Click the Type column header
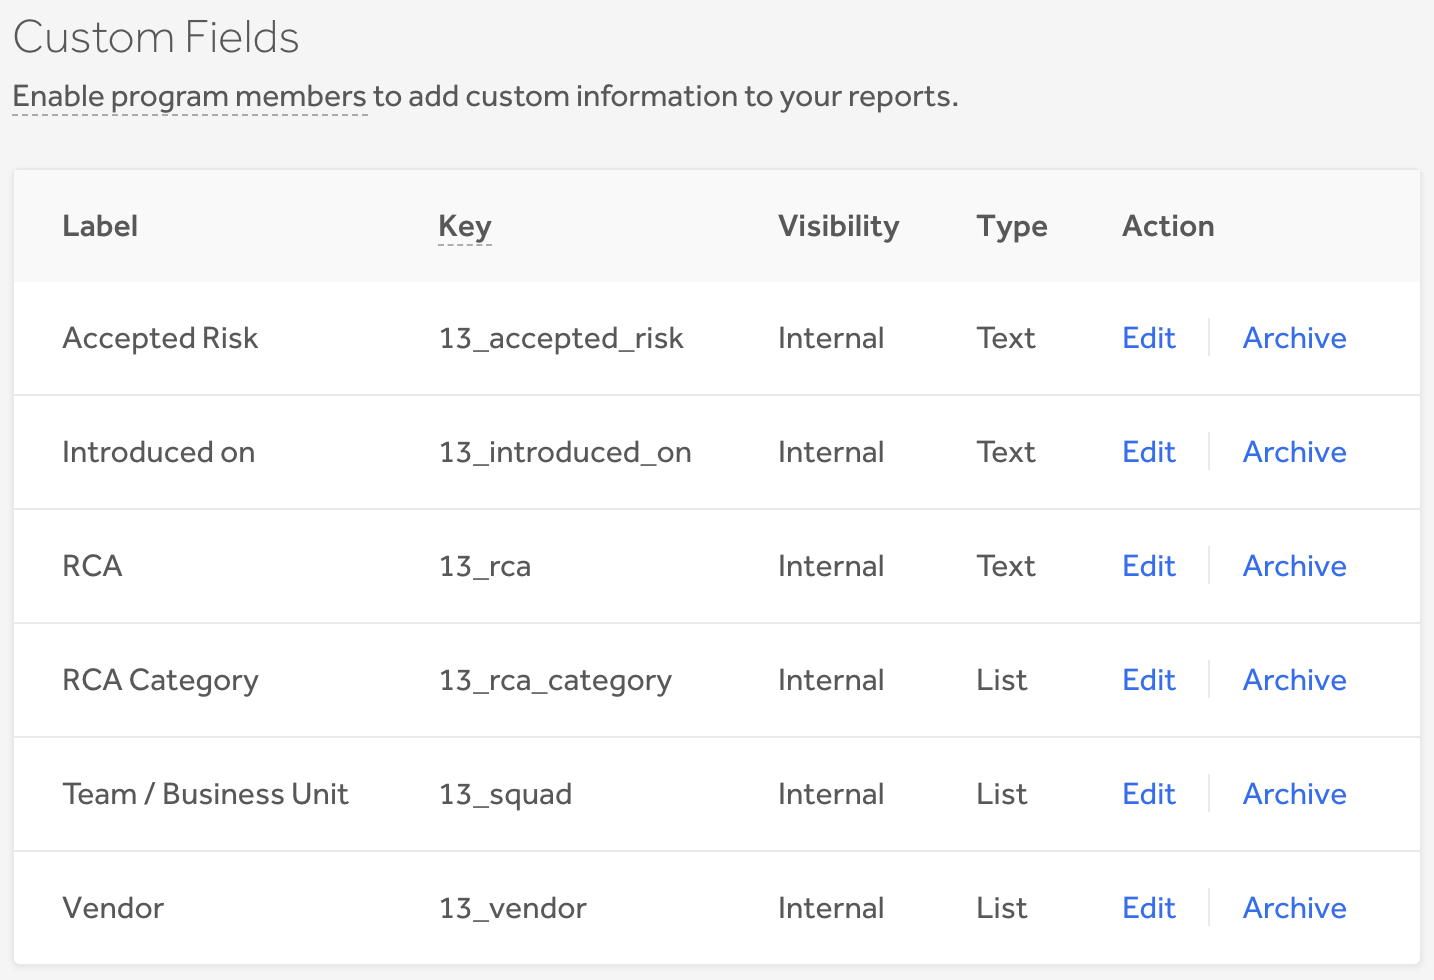The width and height of the screenshot is (1434, 980). (1012, 226)
